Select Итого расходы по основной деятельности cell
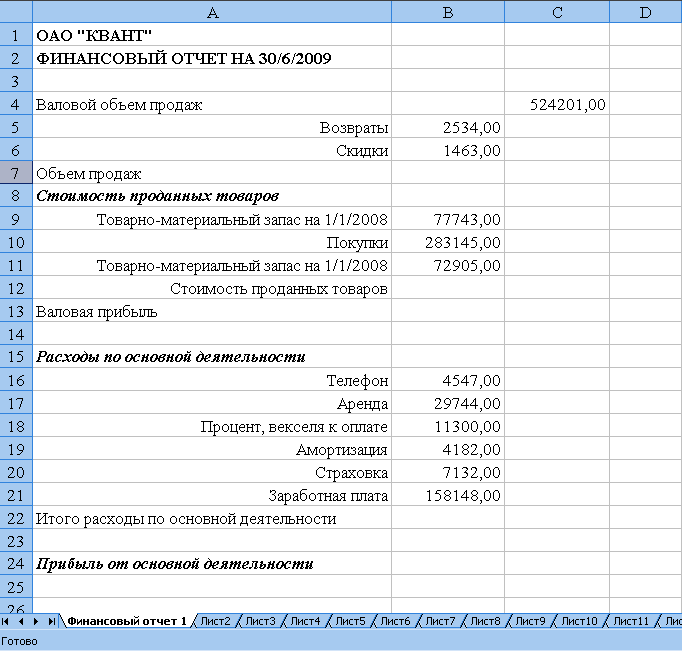Screen dimensions: 682x651 click(212, 518)
